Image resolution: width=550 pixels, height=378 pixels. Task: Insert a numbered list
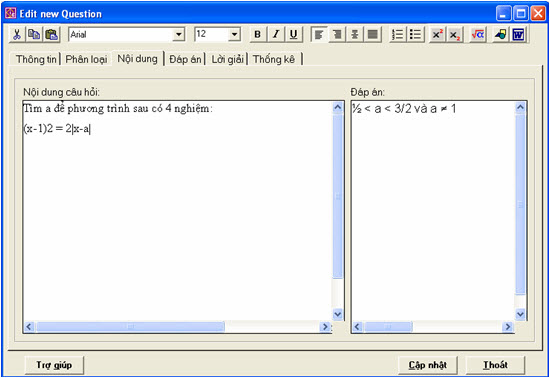click(398, 35)
